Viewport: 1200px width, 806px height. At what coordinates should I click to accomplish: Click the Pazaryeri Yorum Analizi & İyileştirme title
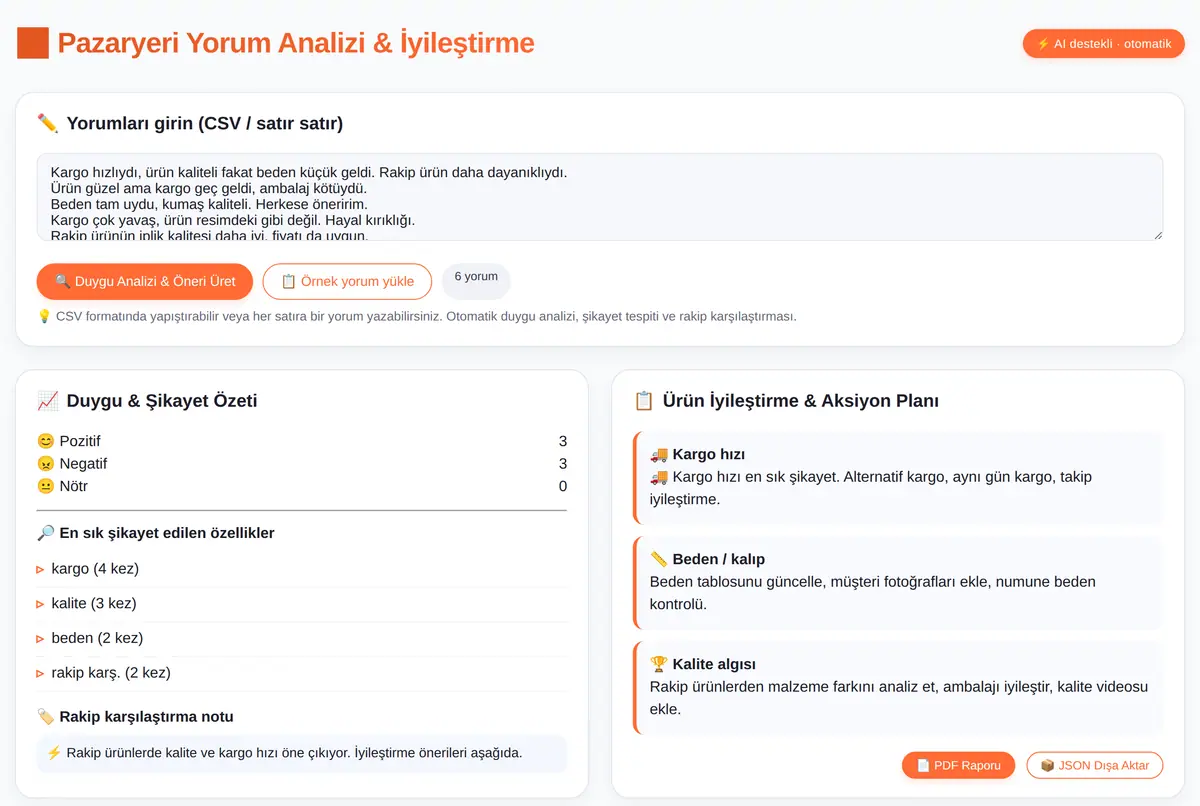[296, 43]
